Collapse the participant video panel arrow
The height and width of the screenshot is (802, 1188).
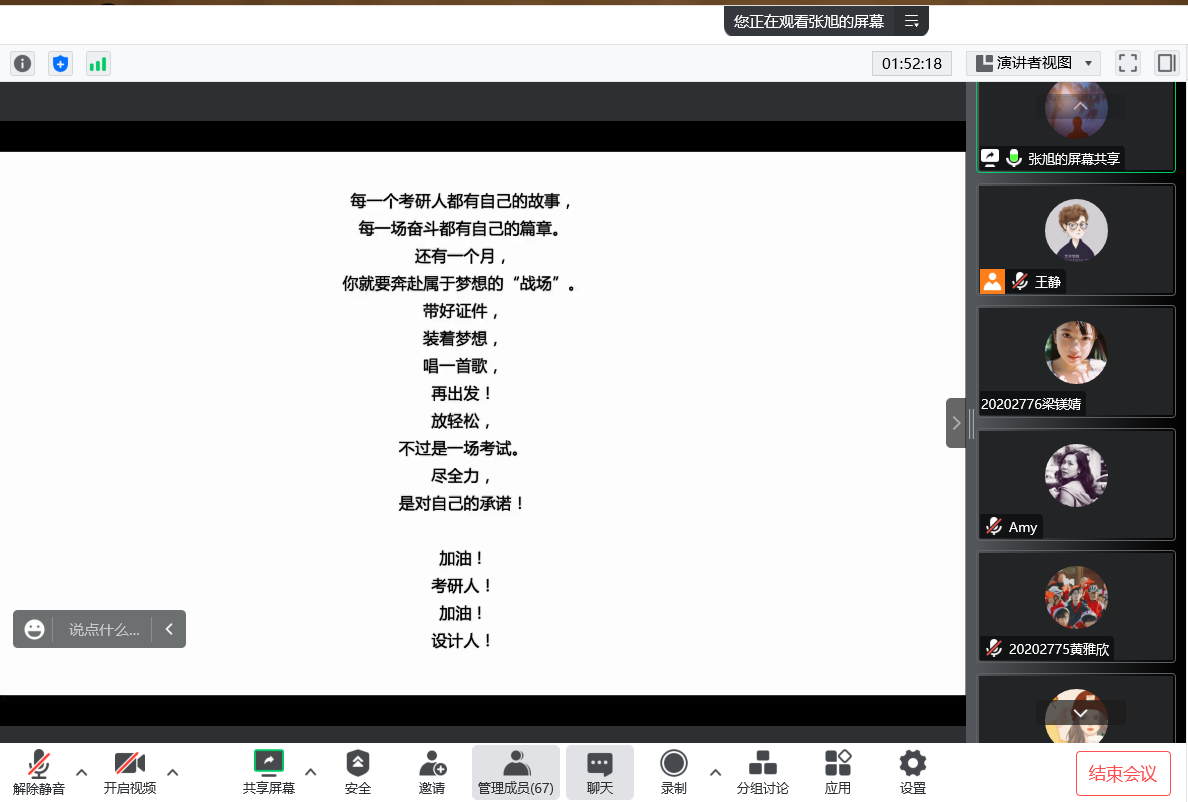tap(956, 423)
